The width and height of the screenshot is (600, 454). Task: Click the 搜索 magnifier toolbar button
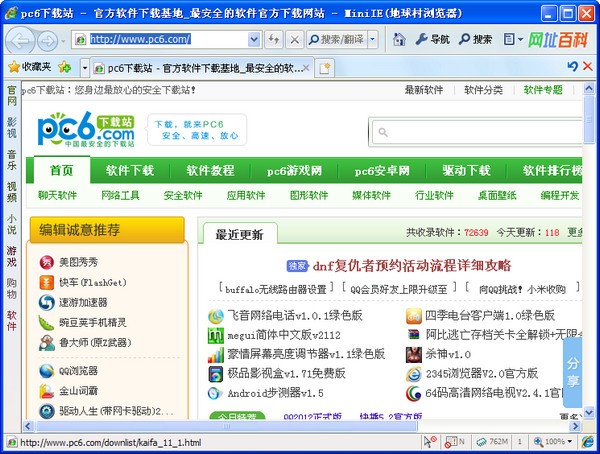(475, 39)
